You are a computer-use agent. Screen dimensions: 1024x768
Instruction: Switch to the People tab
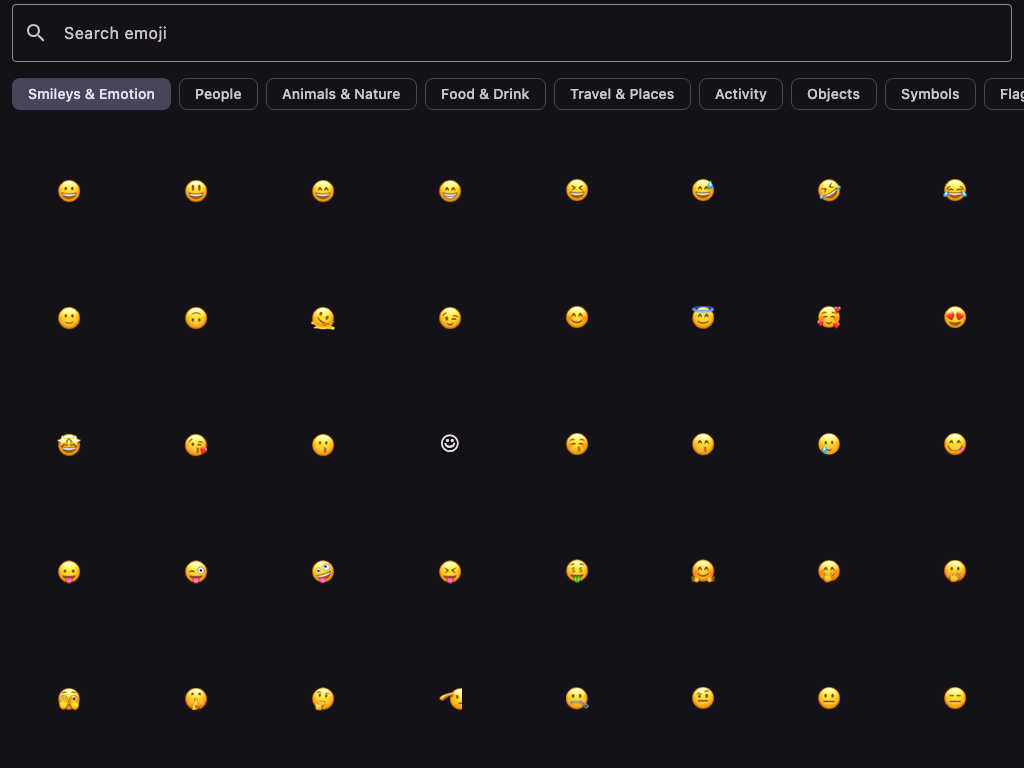click(218, 94)
